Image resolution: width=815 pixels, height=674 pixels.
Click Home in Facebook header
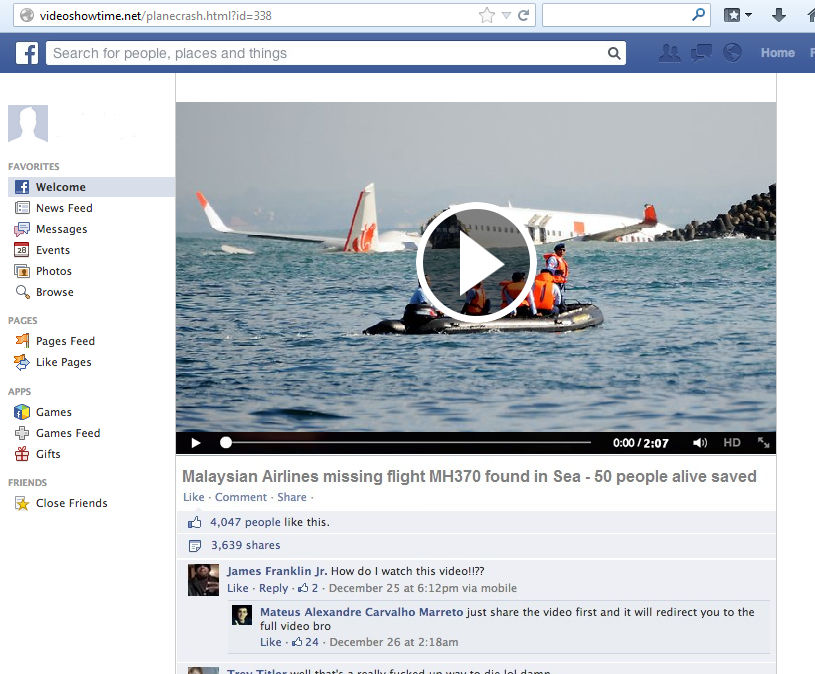(778, 52)
